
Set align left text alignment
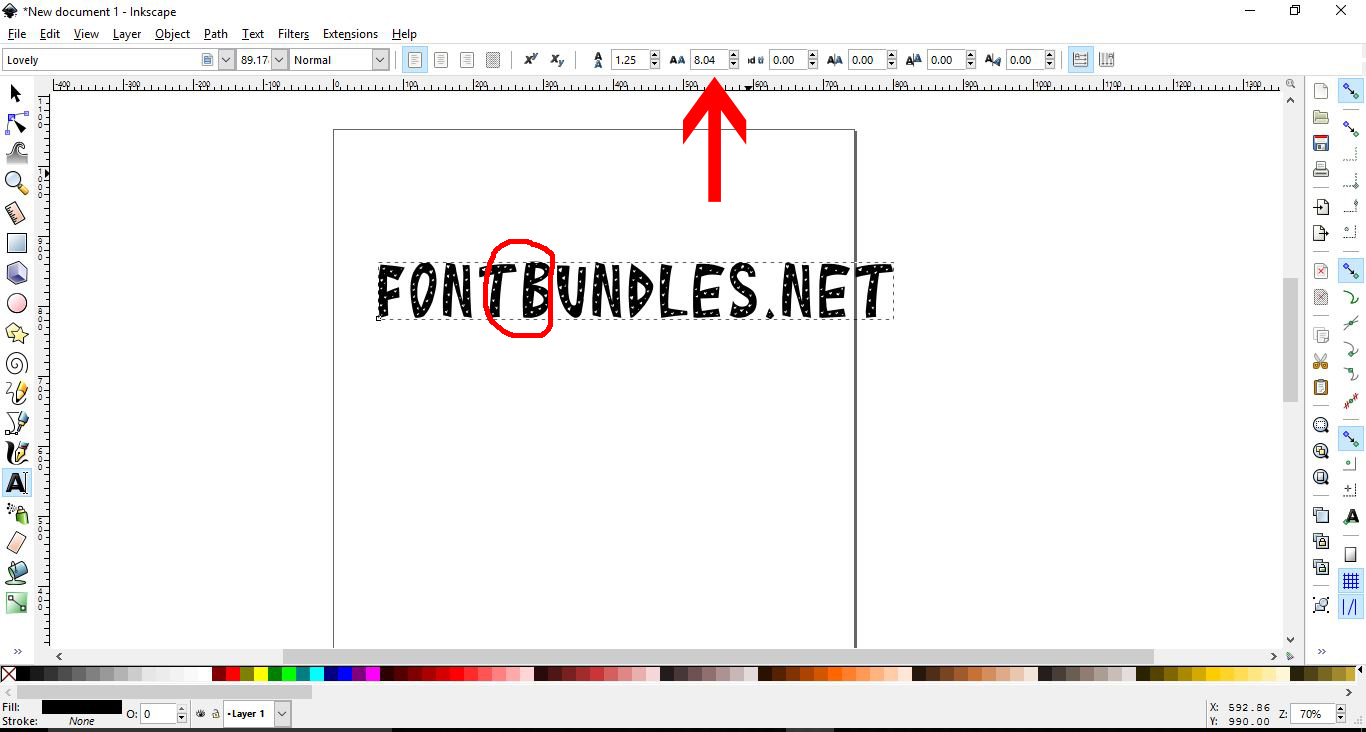coord(415,60)
